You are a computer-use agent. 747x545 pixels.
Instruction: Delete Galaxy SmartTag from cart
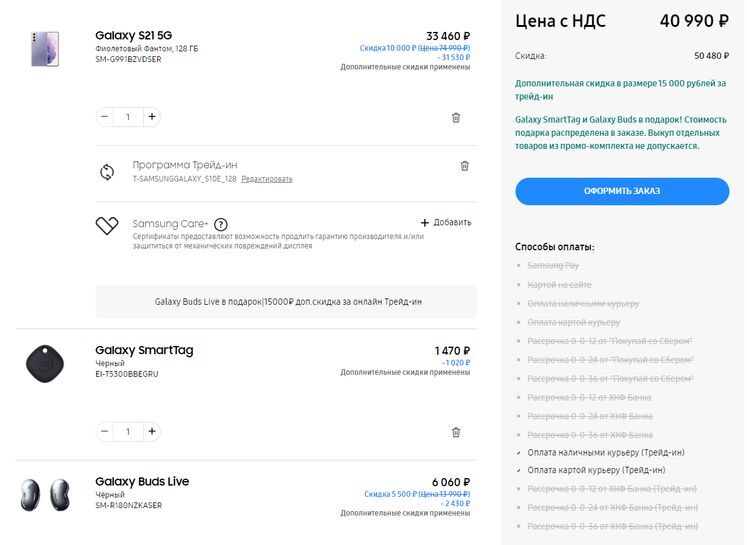click(456, 432)
